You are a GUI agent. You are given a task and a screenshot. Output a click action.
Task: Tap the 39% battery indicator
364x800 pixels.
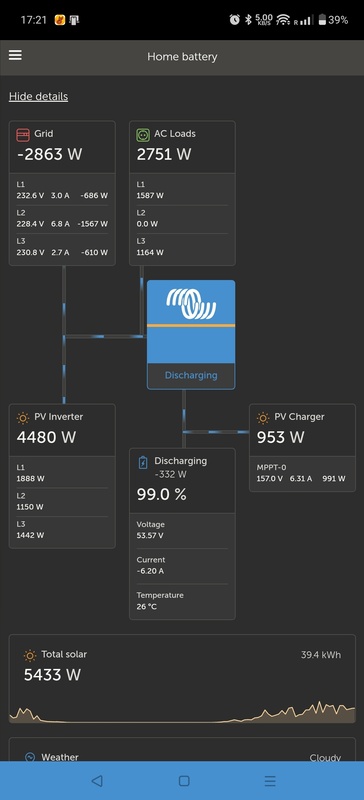pyautogui.click(x=333, y=20)
